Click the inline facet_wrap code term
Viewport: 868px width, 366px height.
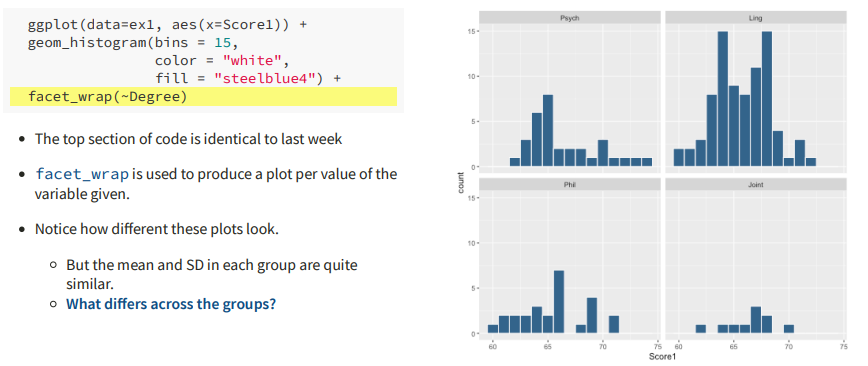pos(82,175)
